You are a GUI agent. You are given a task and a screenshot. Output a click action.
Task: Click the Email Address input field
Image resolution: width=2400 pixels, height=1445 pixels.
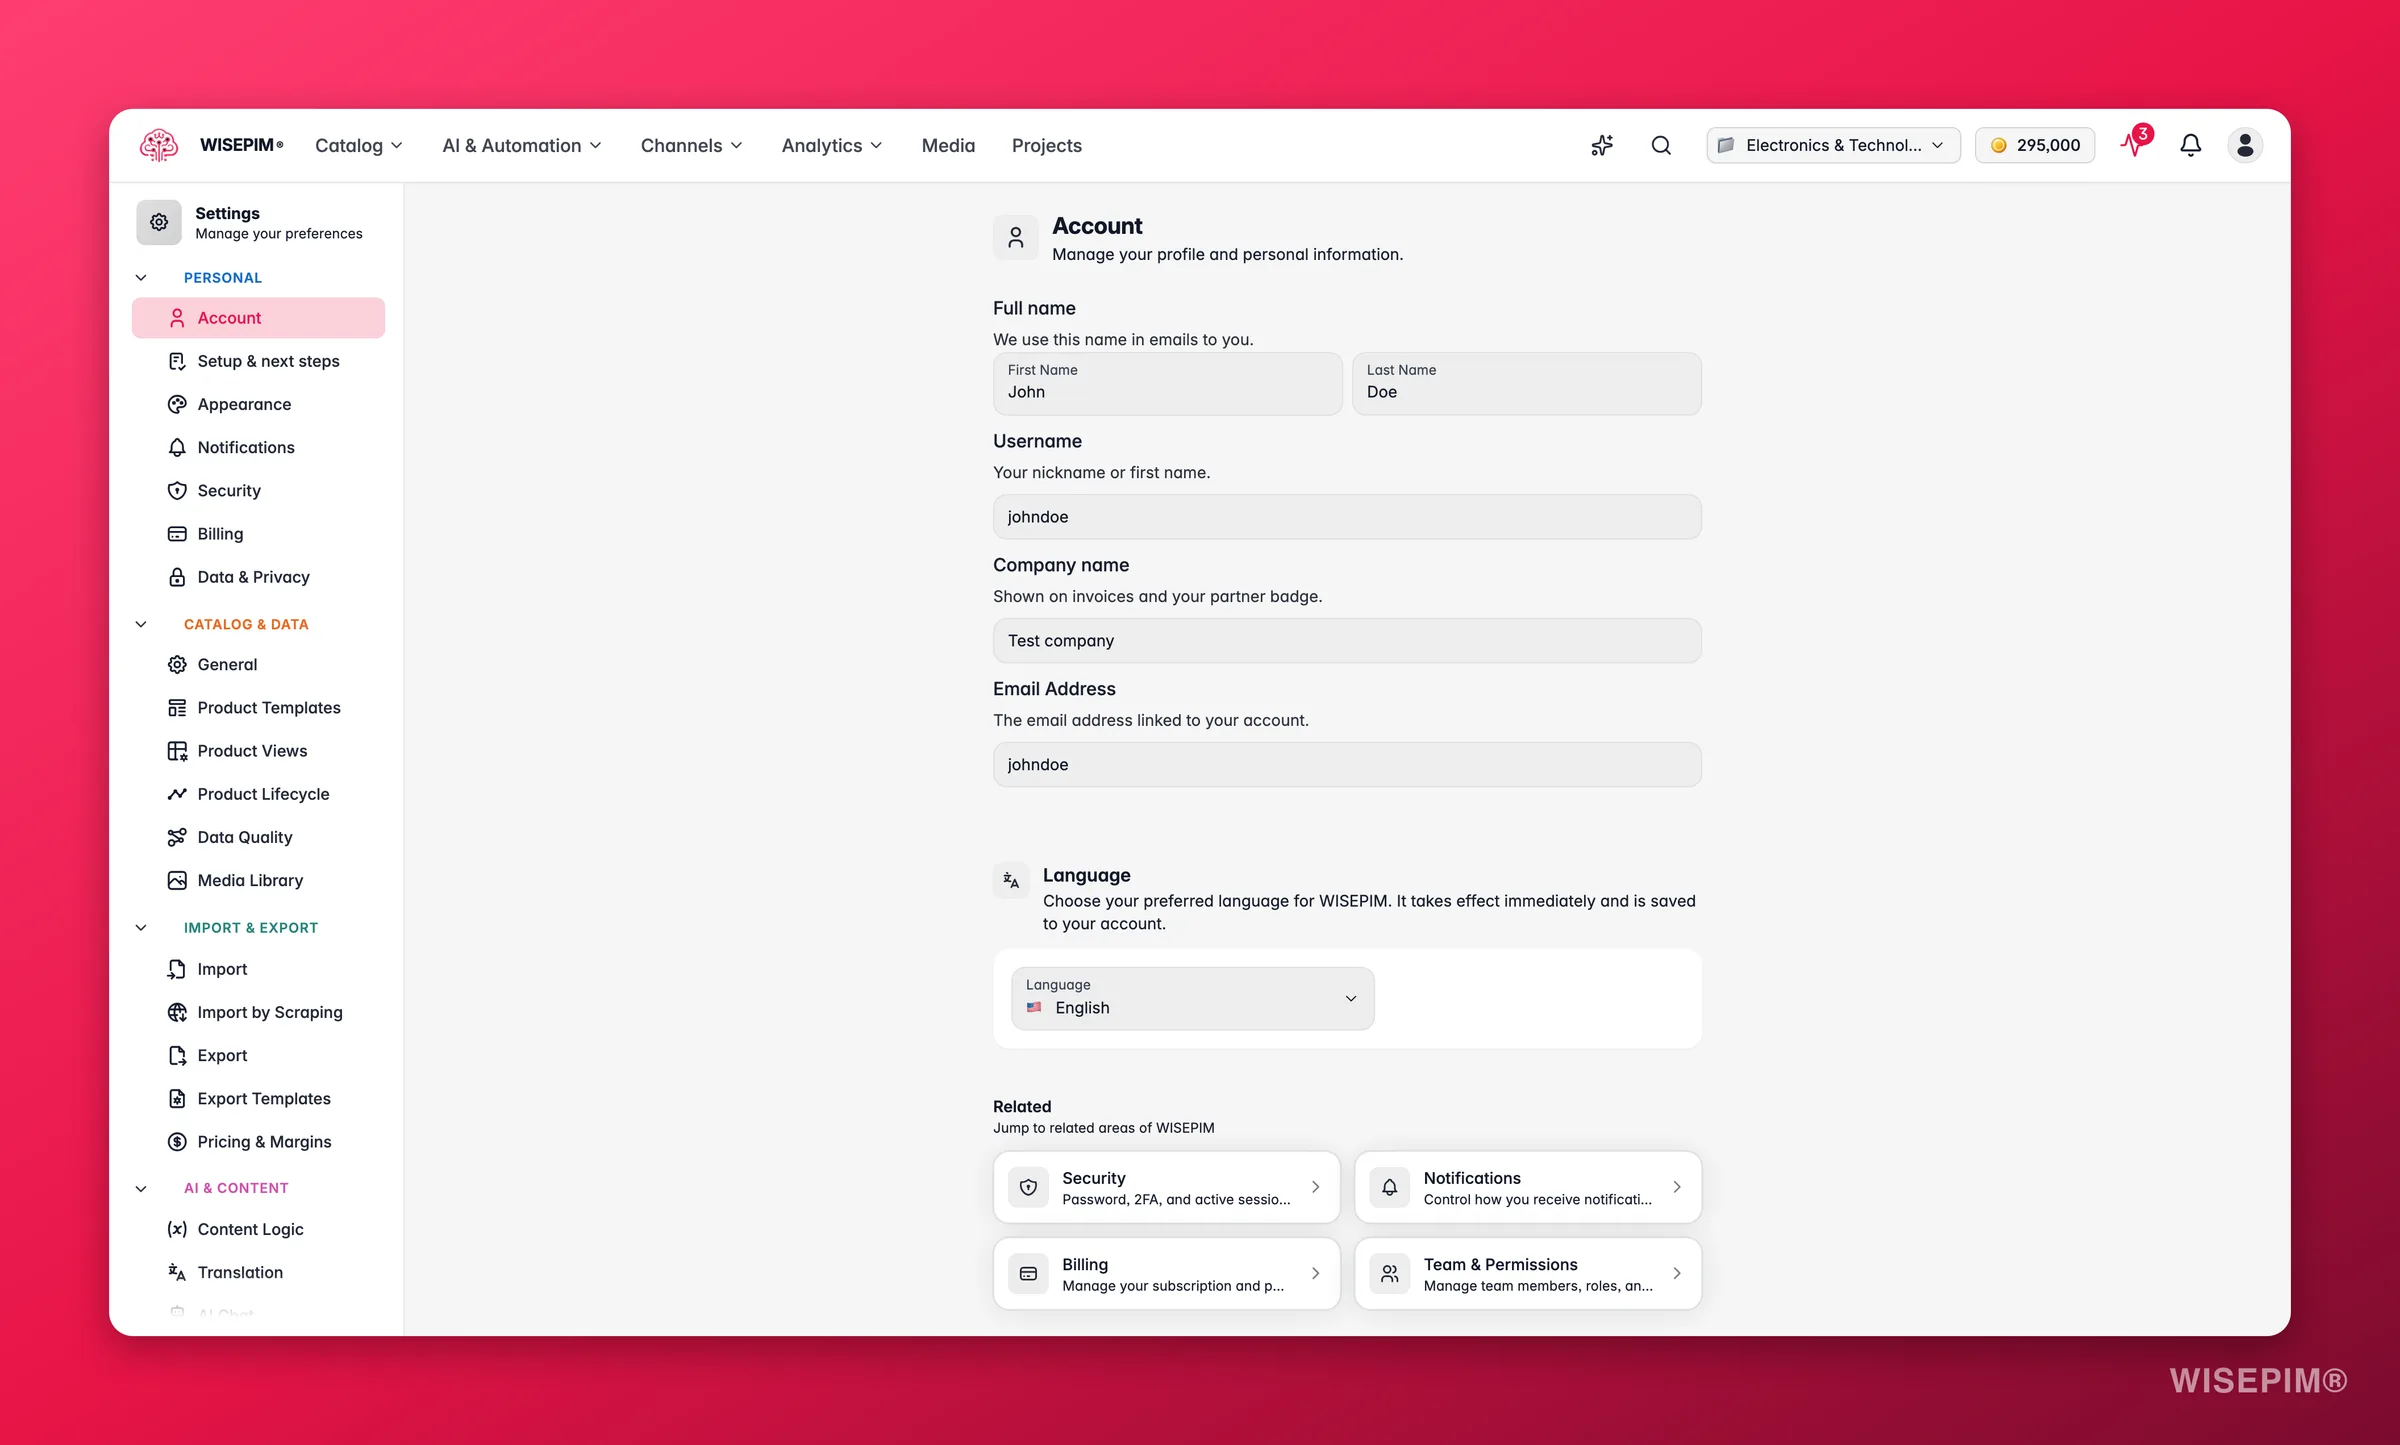coord(1347,764)
